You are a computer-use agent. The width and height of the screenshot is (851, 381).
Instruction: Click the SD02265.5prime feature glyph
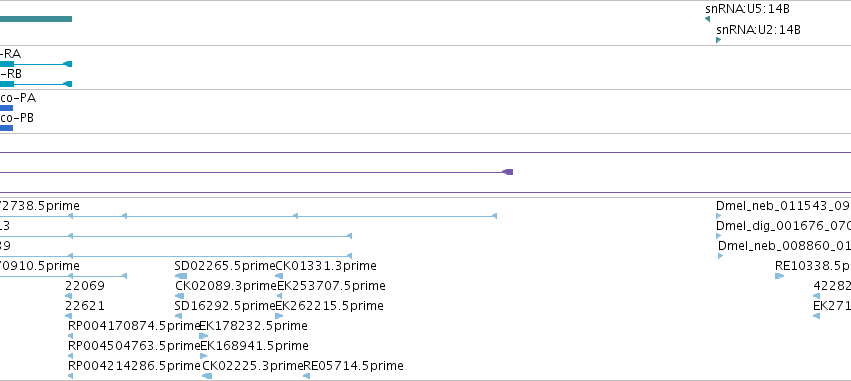181,276
